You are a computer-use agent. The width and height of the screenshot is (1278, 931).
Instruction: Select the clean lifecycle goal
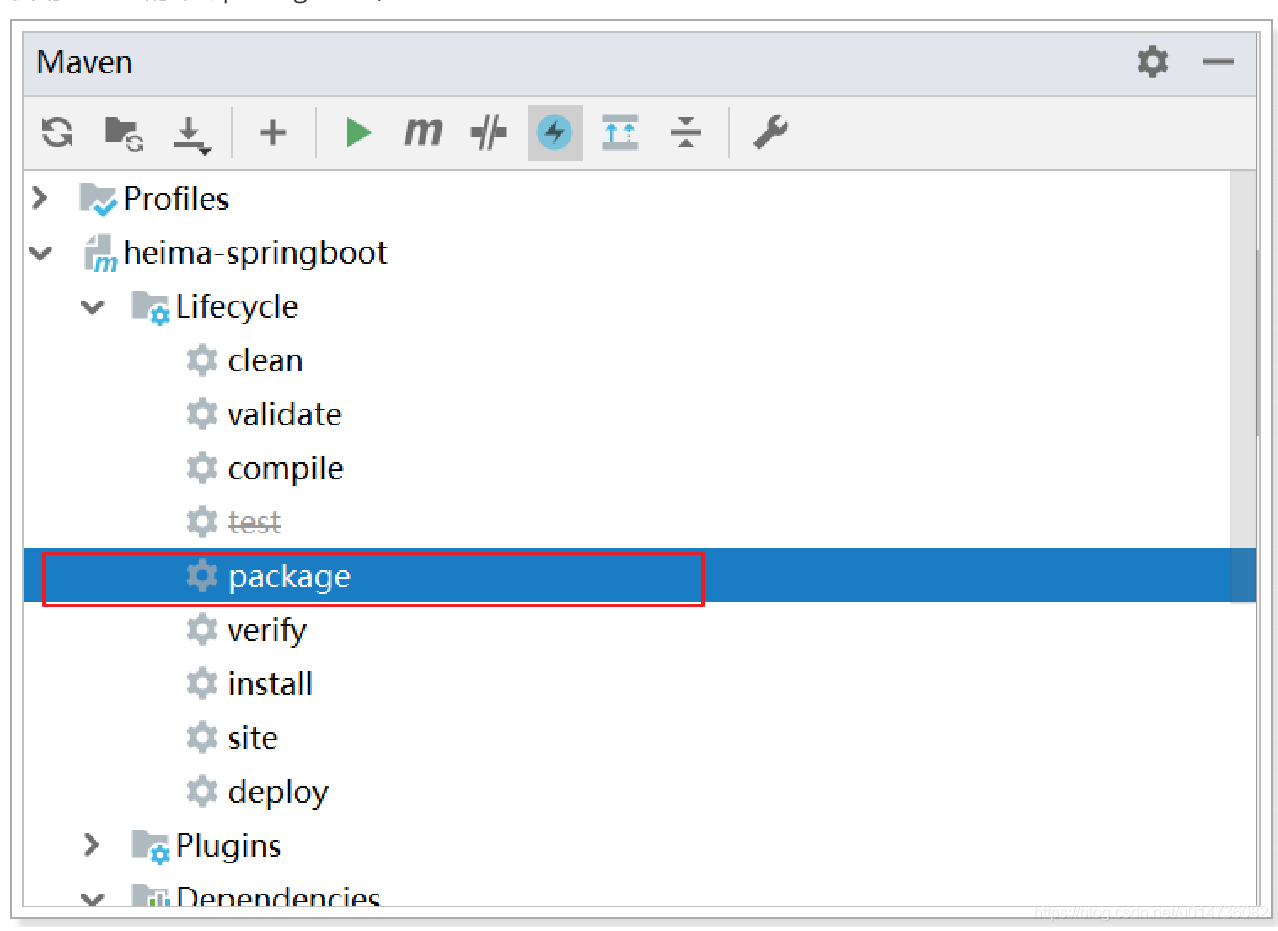click(x=265, y=360)
